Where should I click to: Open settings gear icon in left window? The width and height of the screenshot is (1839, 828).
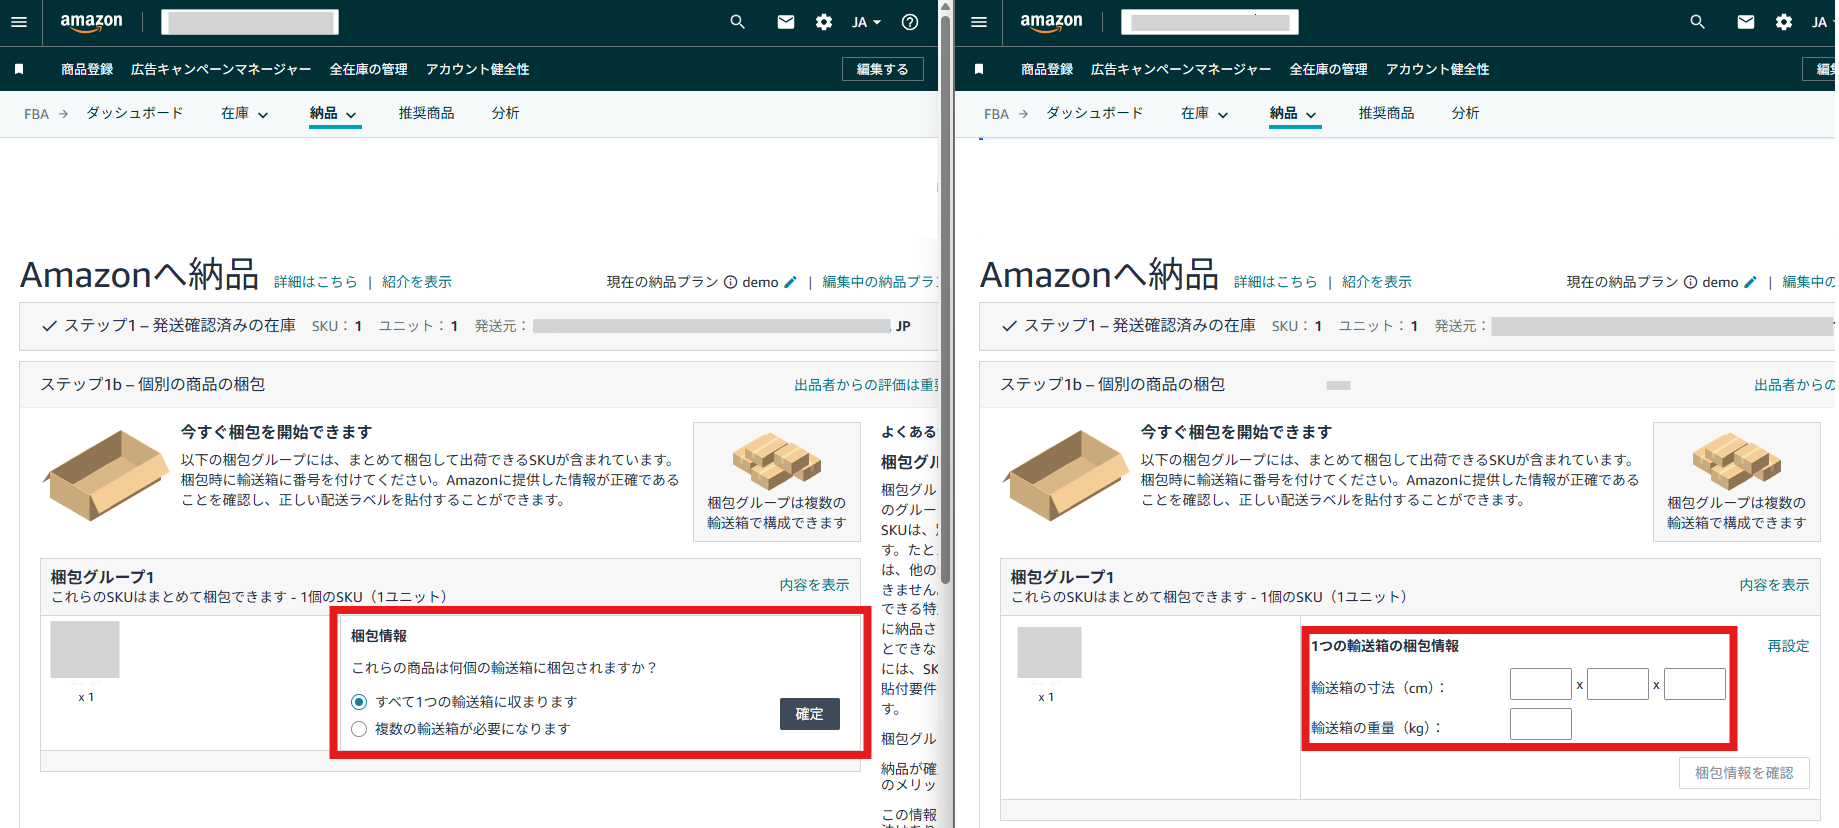click(x=823, y=22)
